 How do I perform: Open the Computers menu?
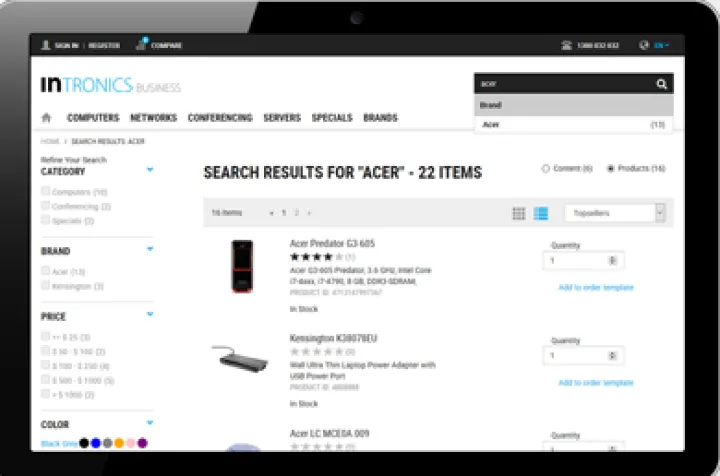pyautogui.click(x=93, y=118)
